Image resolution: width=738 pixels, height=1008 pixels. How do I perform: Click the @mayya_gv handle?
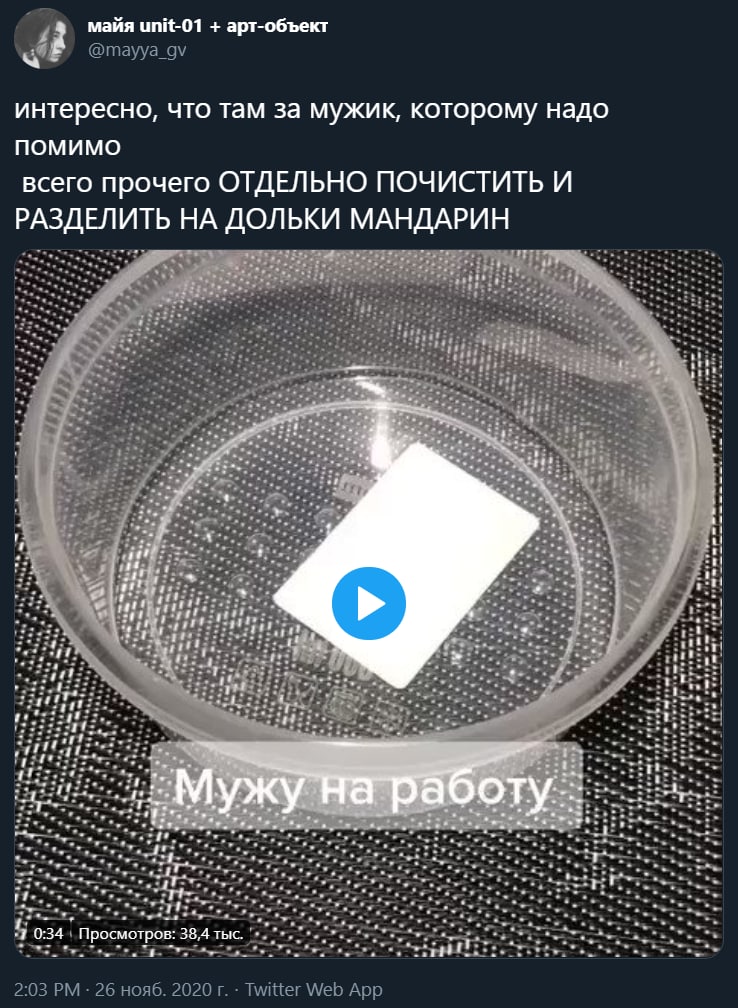[x=137, y=50]
